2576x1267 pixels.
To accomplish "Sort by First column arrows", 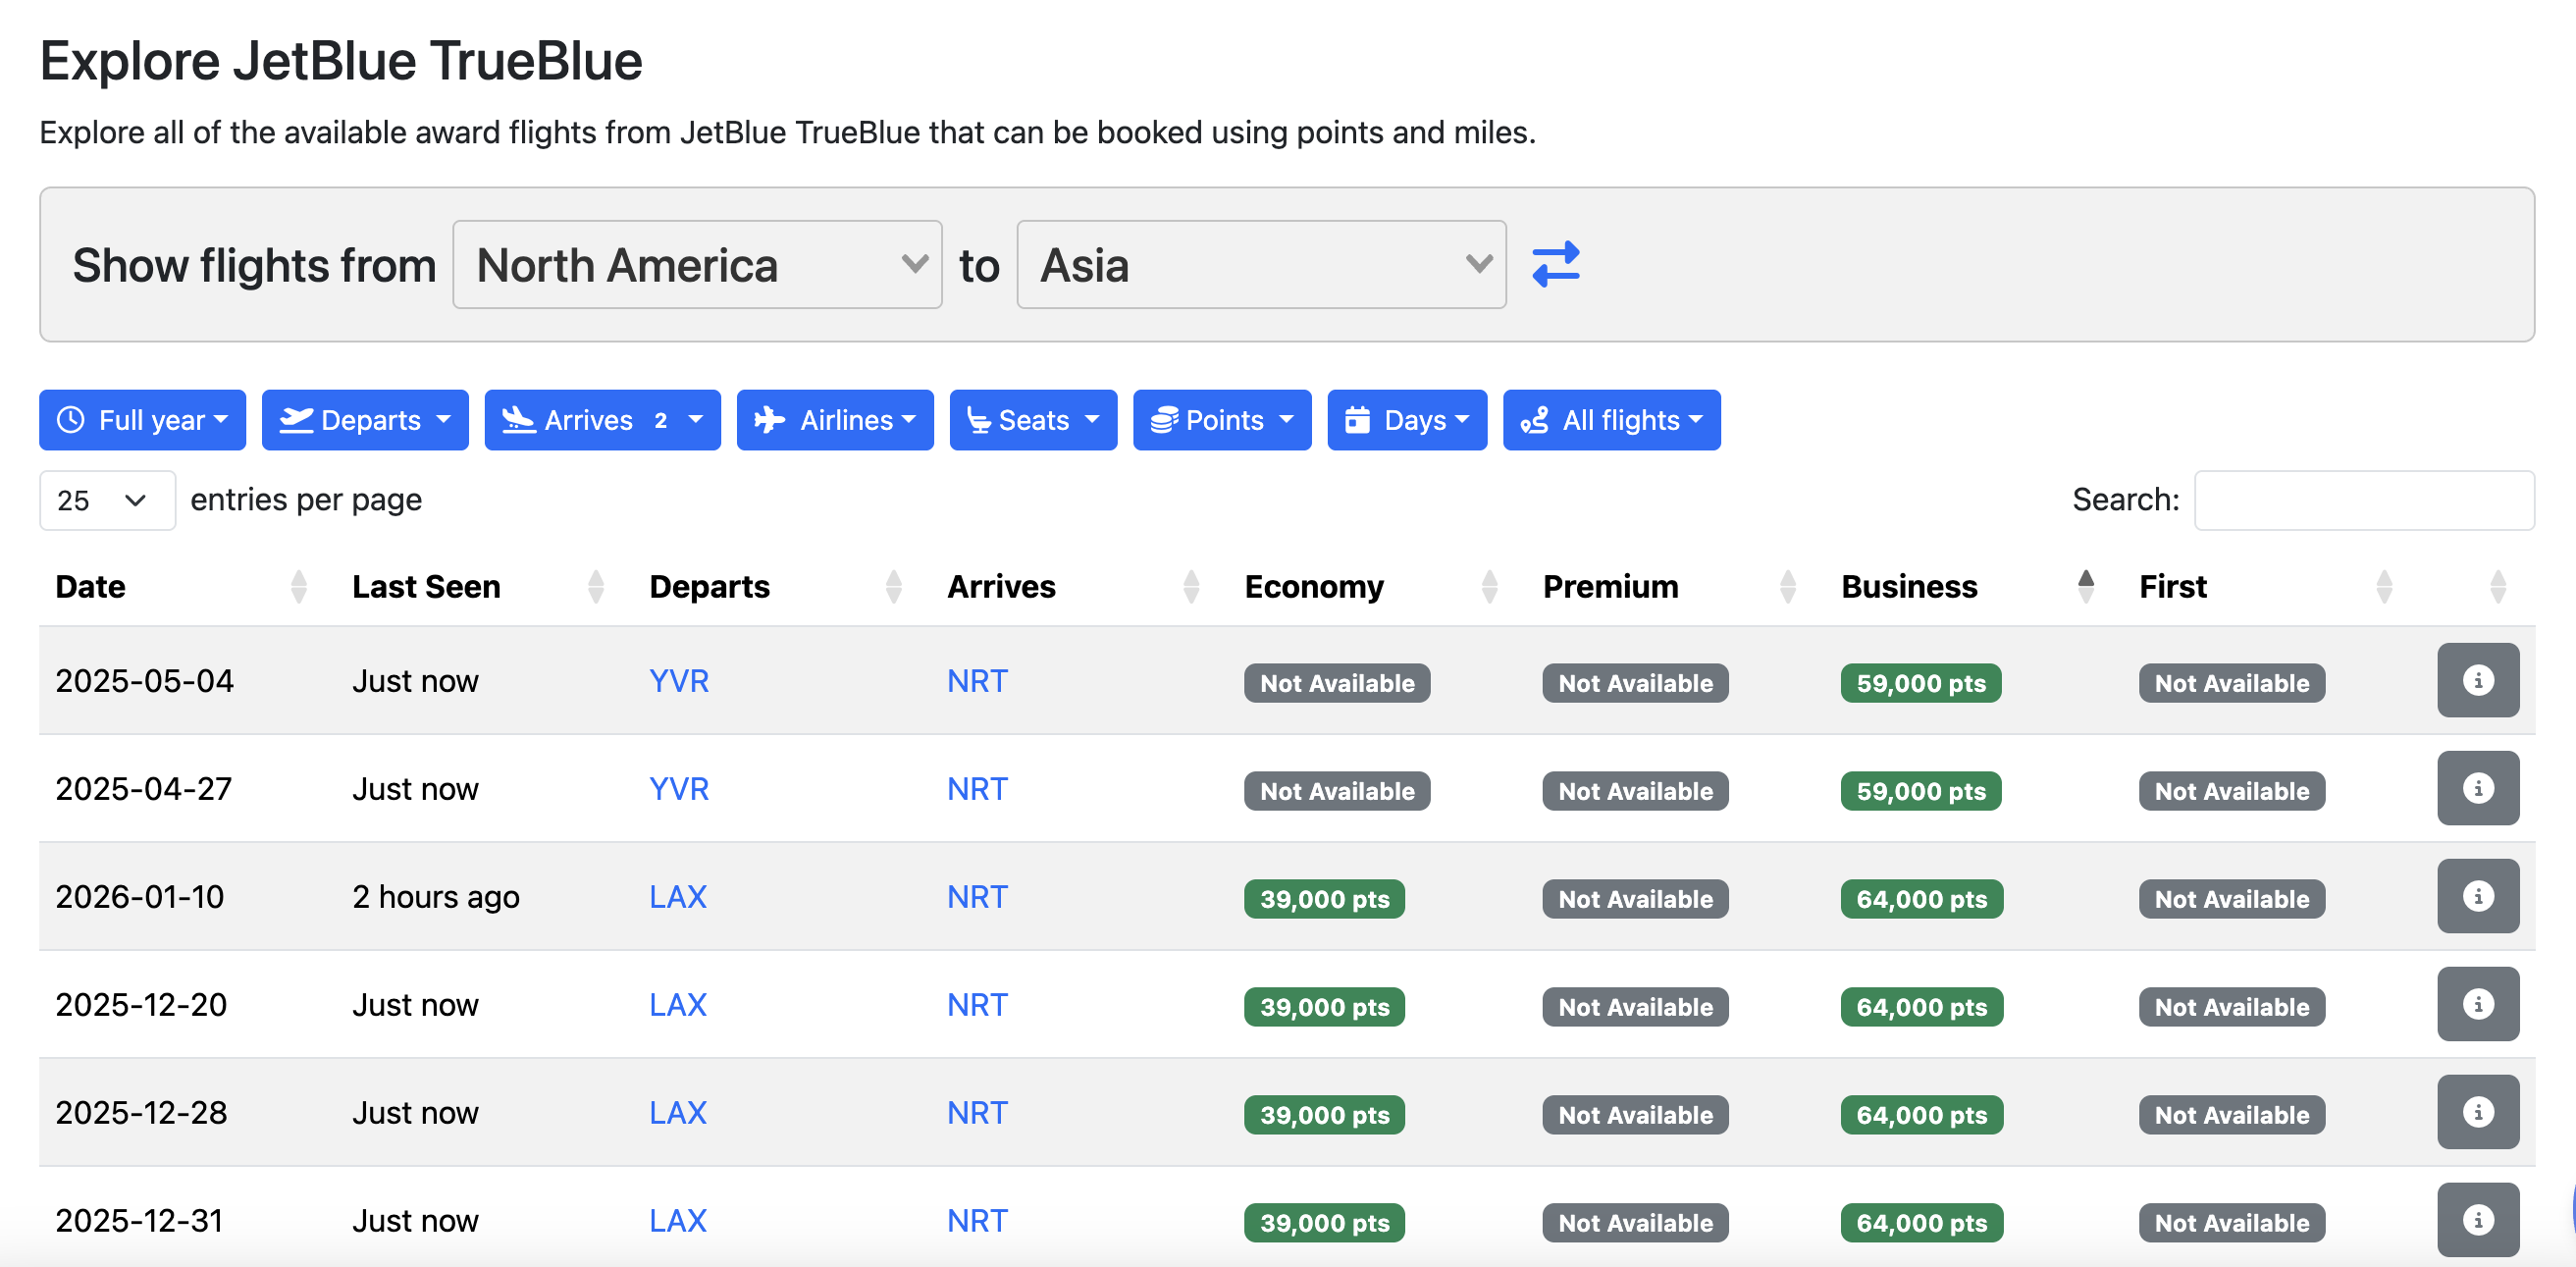I will [2384, 587].
